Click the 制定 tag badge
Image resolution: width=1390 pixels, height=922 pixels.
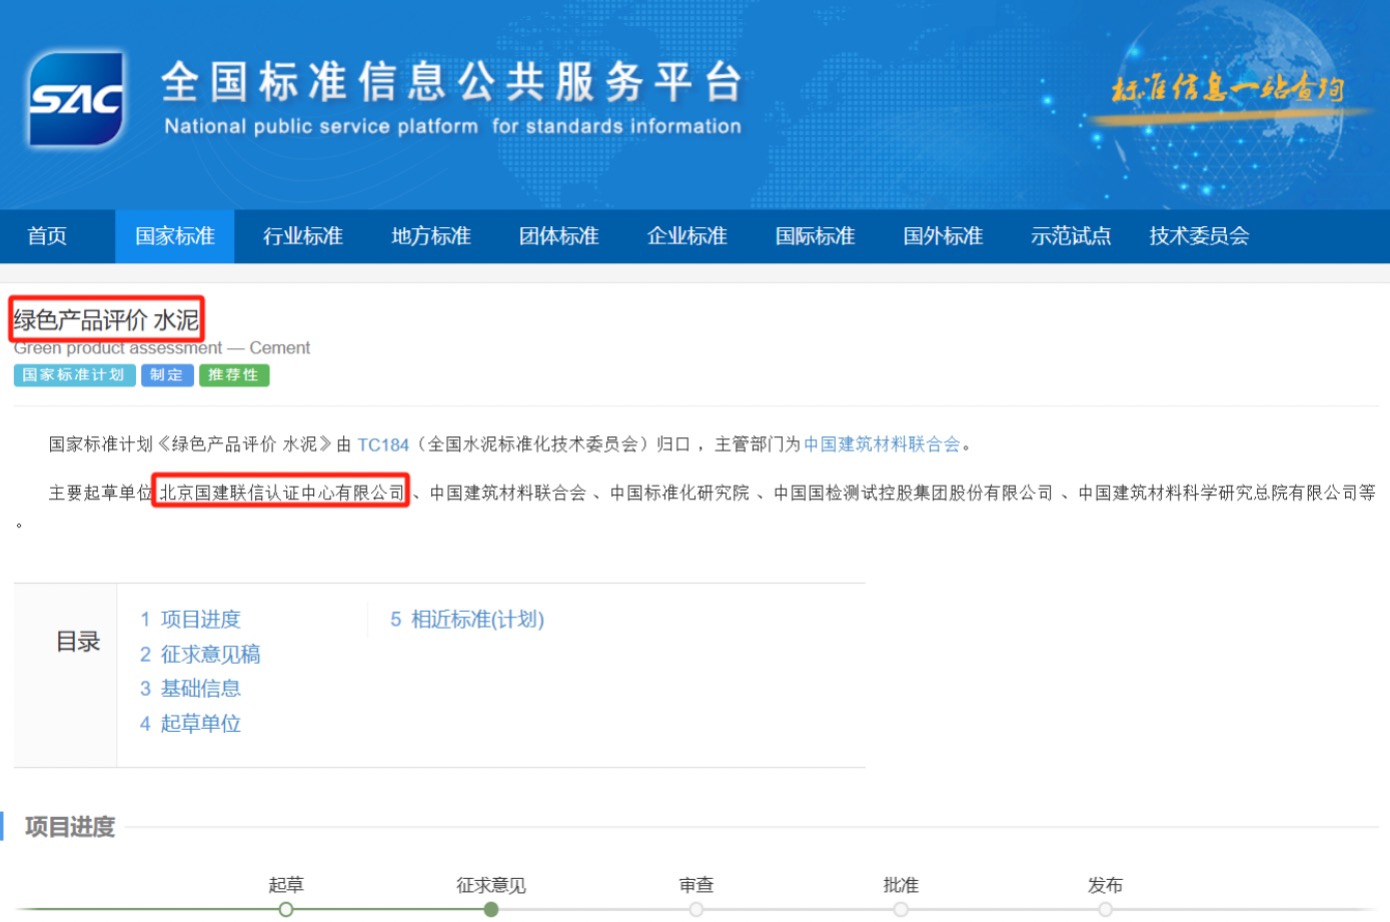tap(166, 375)
